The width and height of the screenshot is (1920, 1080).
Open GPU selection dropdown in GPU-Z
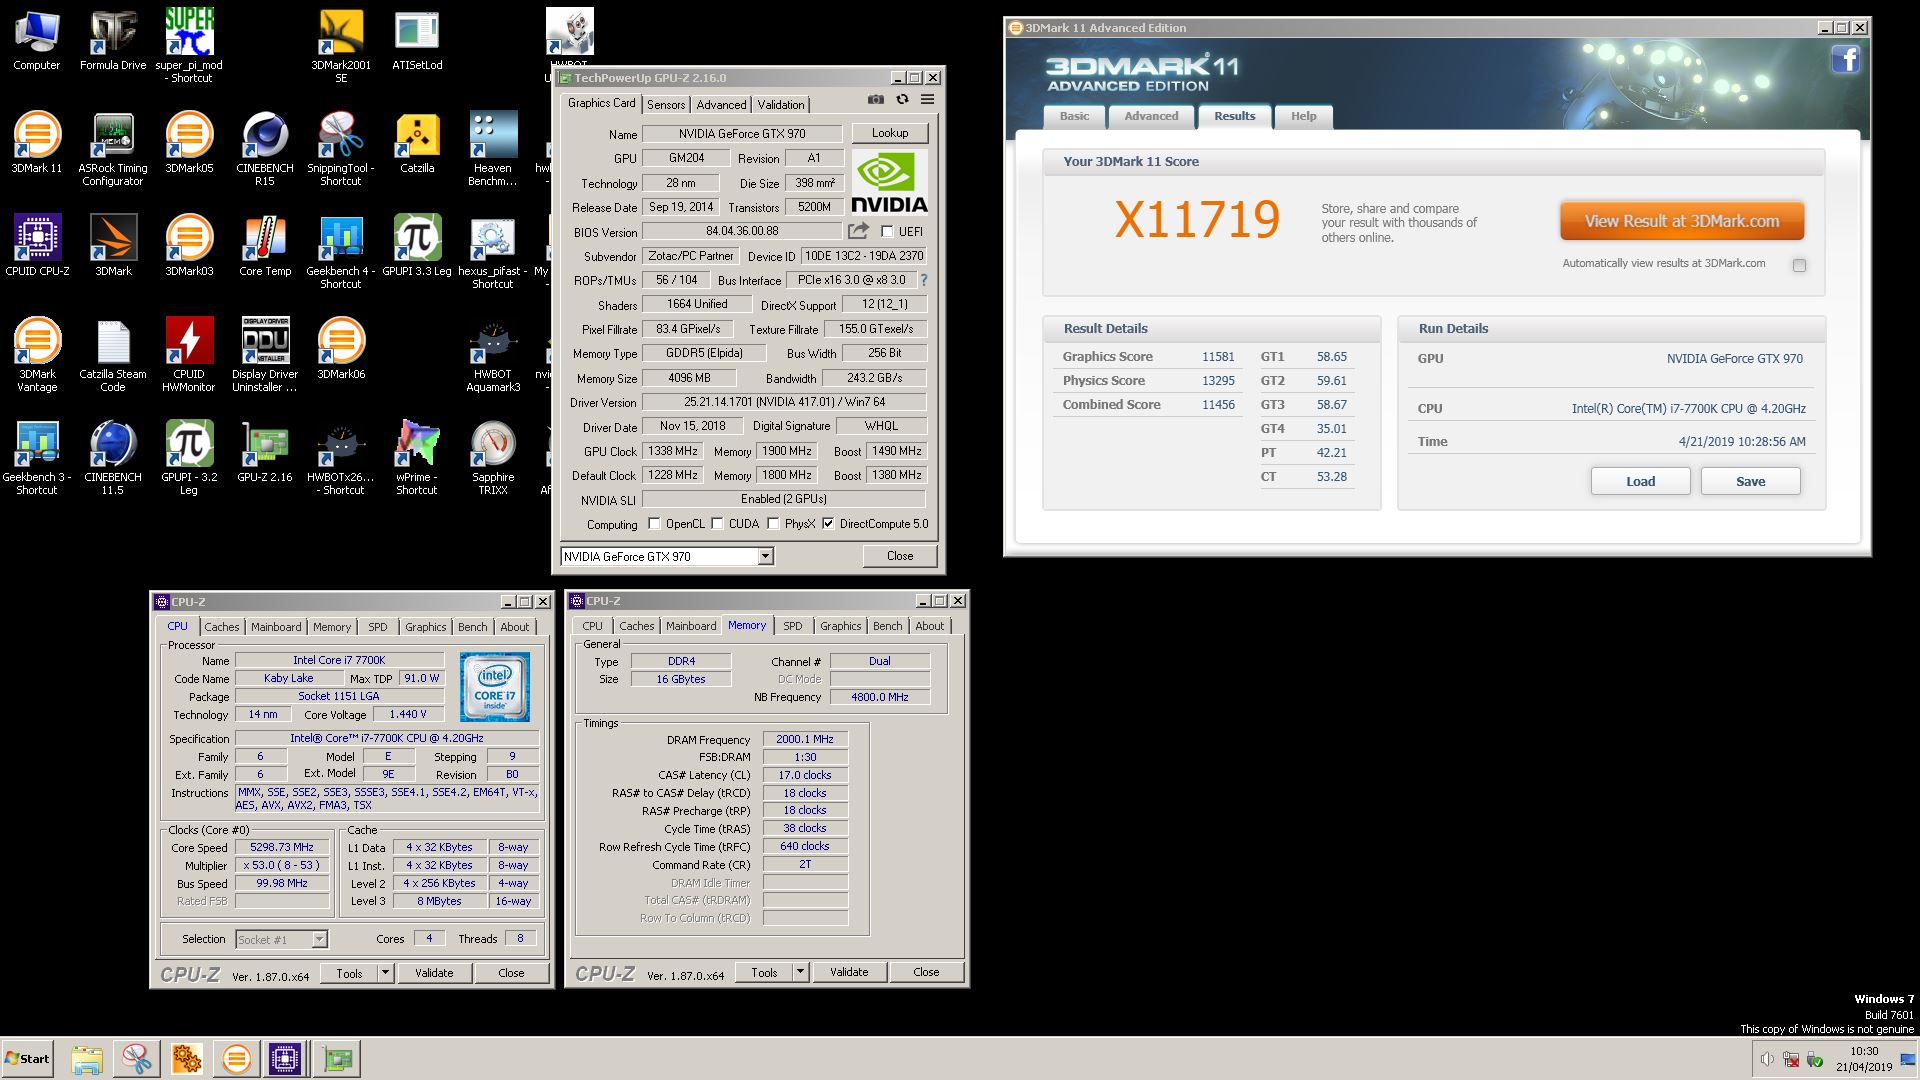coord(765,557)
